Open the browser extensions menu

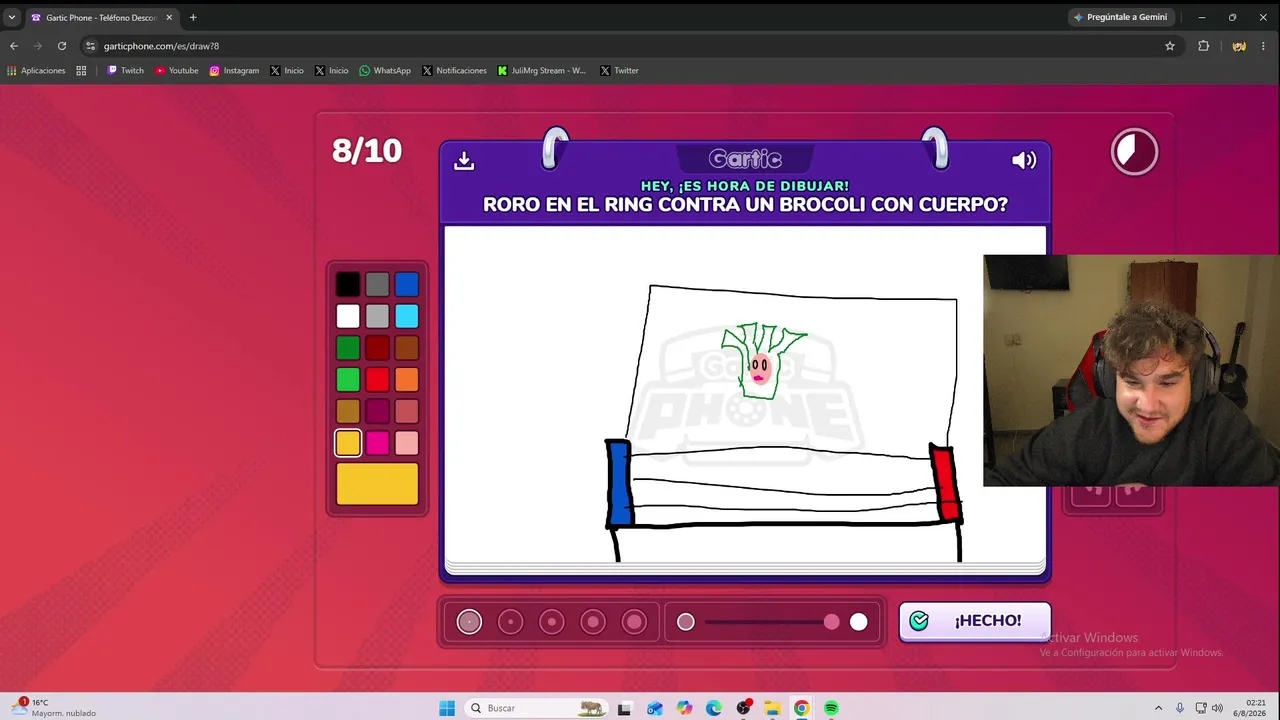(1203, 46)
